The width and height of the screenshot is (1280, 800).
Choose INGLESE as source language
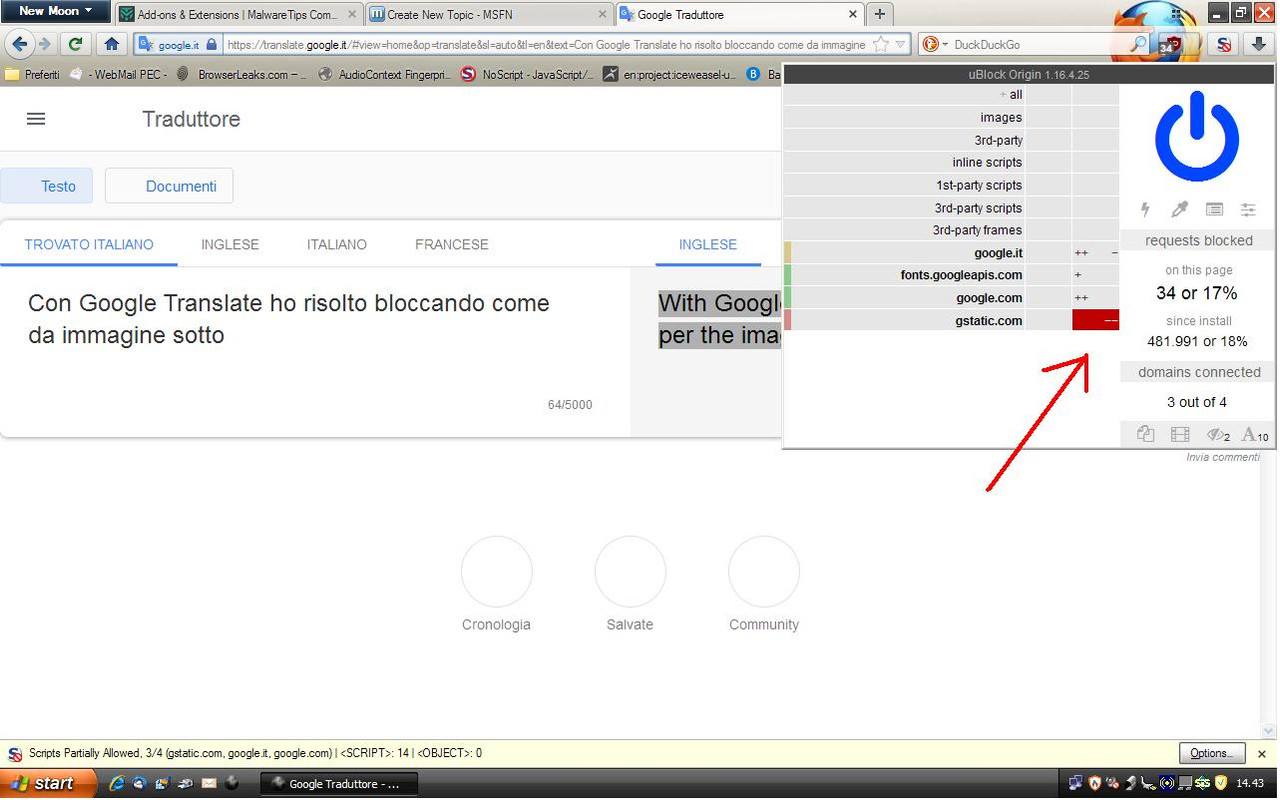pyautogui.click(x=230, y=245)
